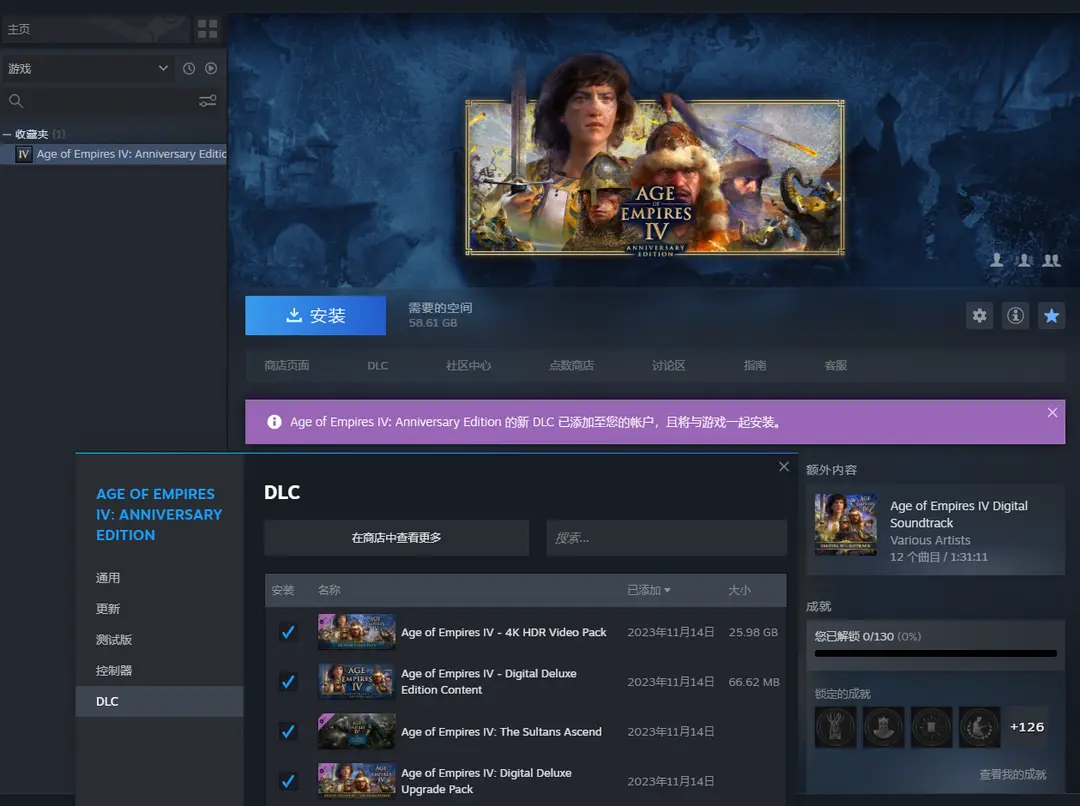Screen dimensions: 1080x806
Task: Click the 4K HDR Video Pack thumbnail
Action: pos(357,632)
